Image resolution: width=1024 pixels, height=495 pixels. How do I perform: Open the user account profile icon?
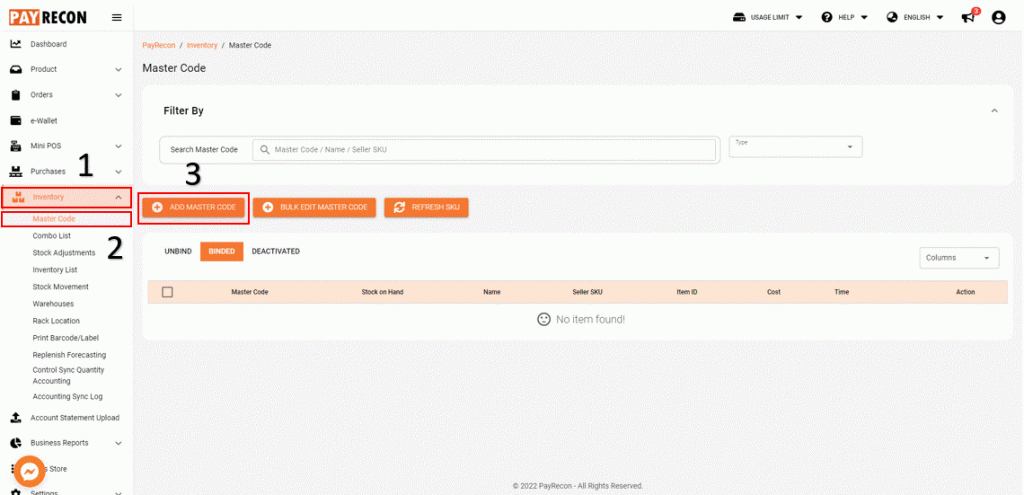(x=999, y=18)
